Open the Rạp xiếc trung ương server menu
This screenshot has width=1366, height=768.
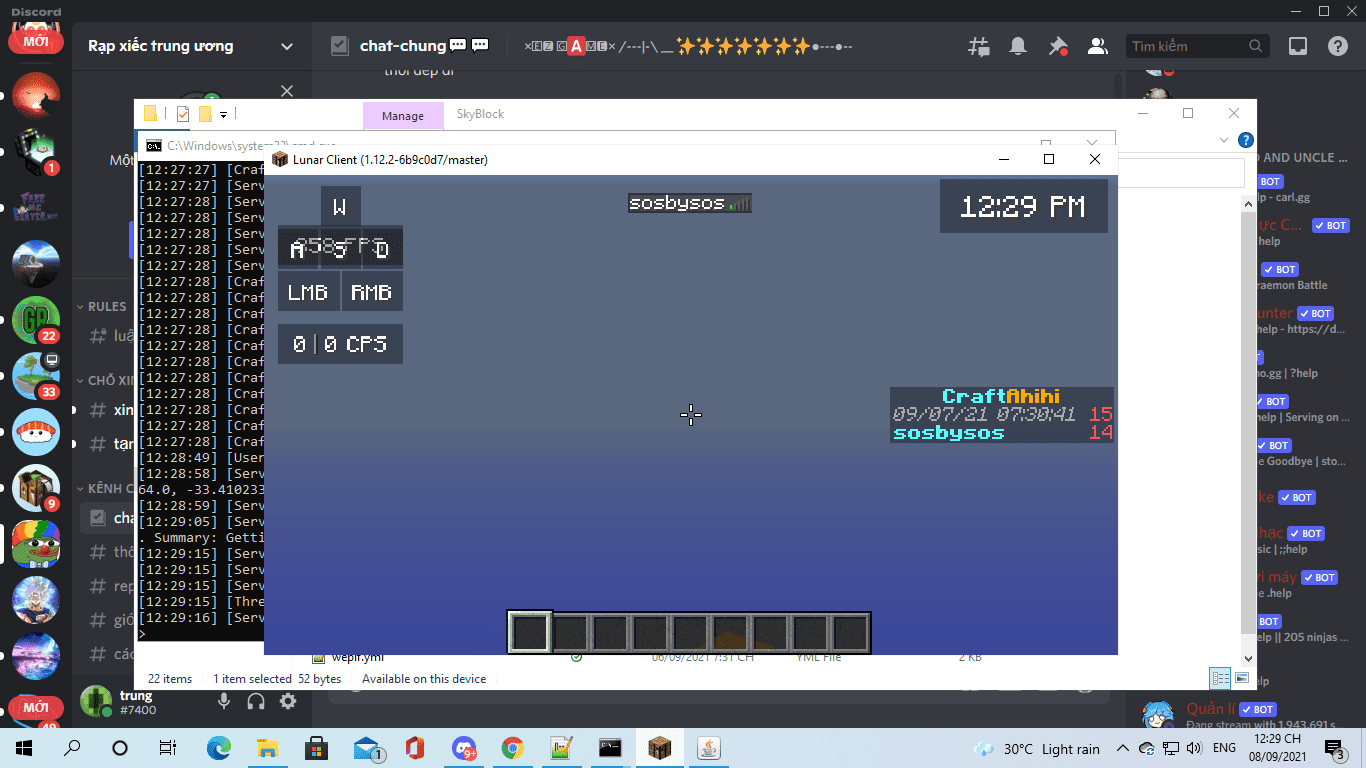coord(190,46)
